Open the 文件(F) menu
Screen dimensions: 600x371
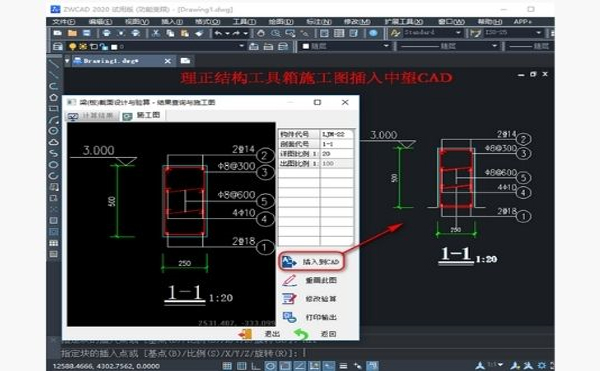64,22
